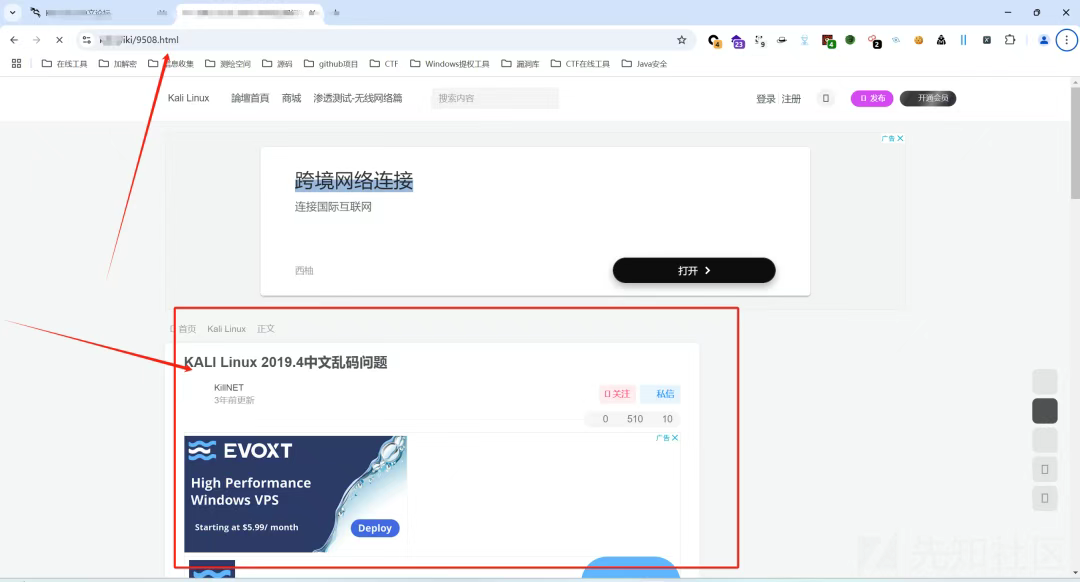Open 商城 in site navigation

(x=291, y=98)
